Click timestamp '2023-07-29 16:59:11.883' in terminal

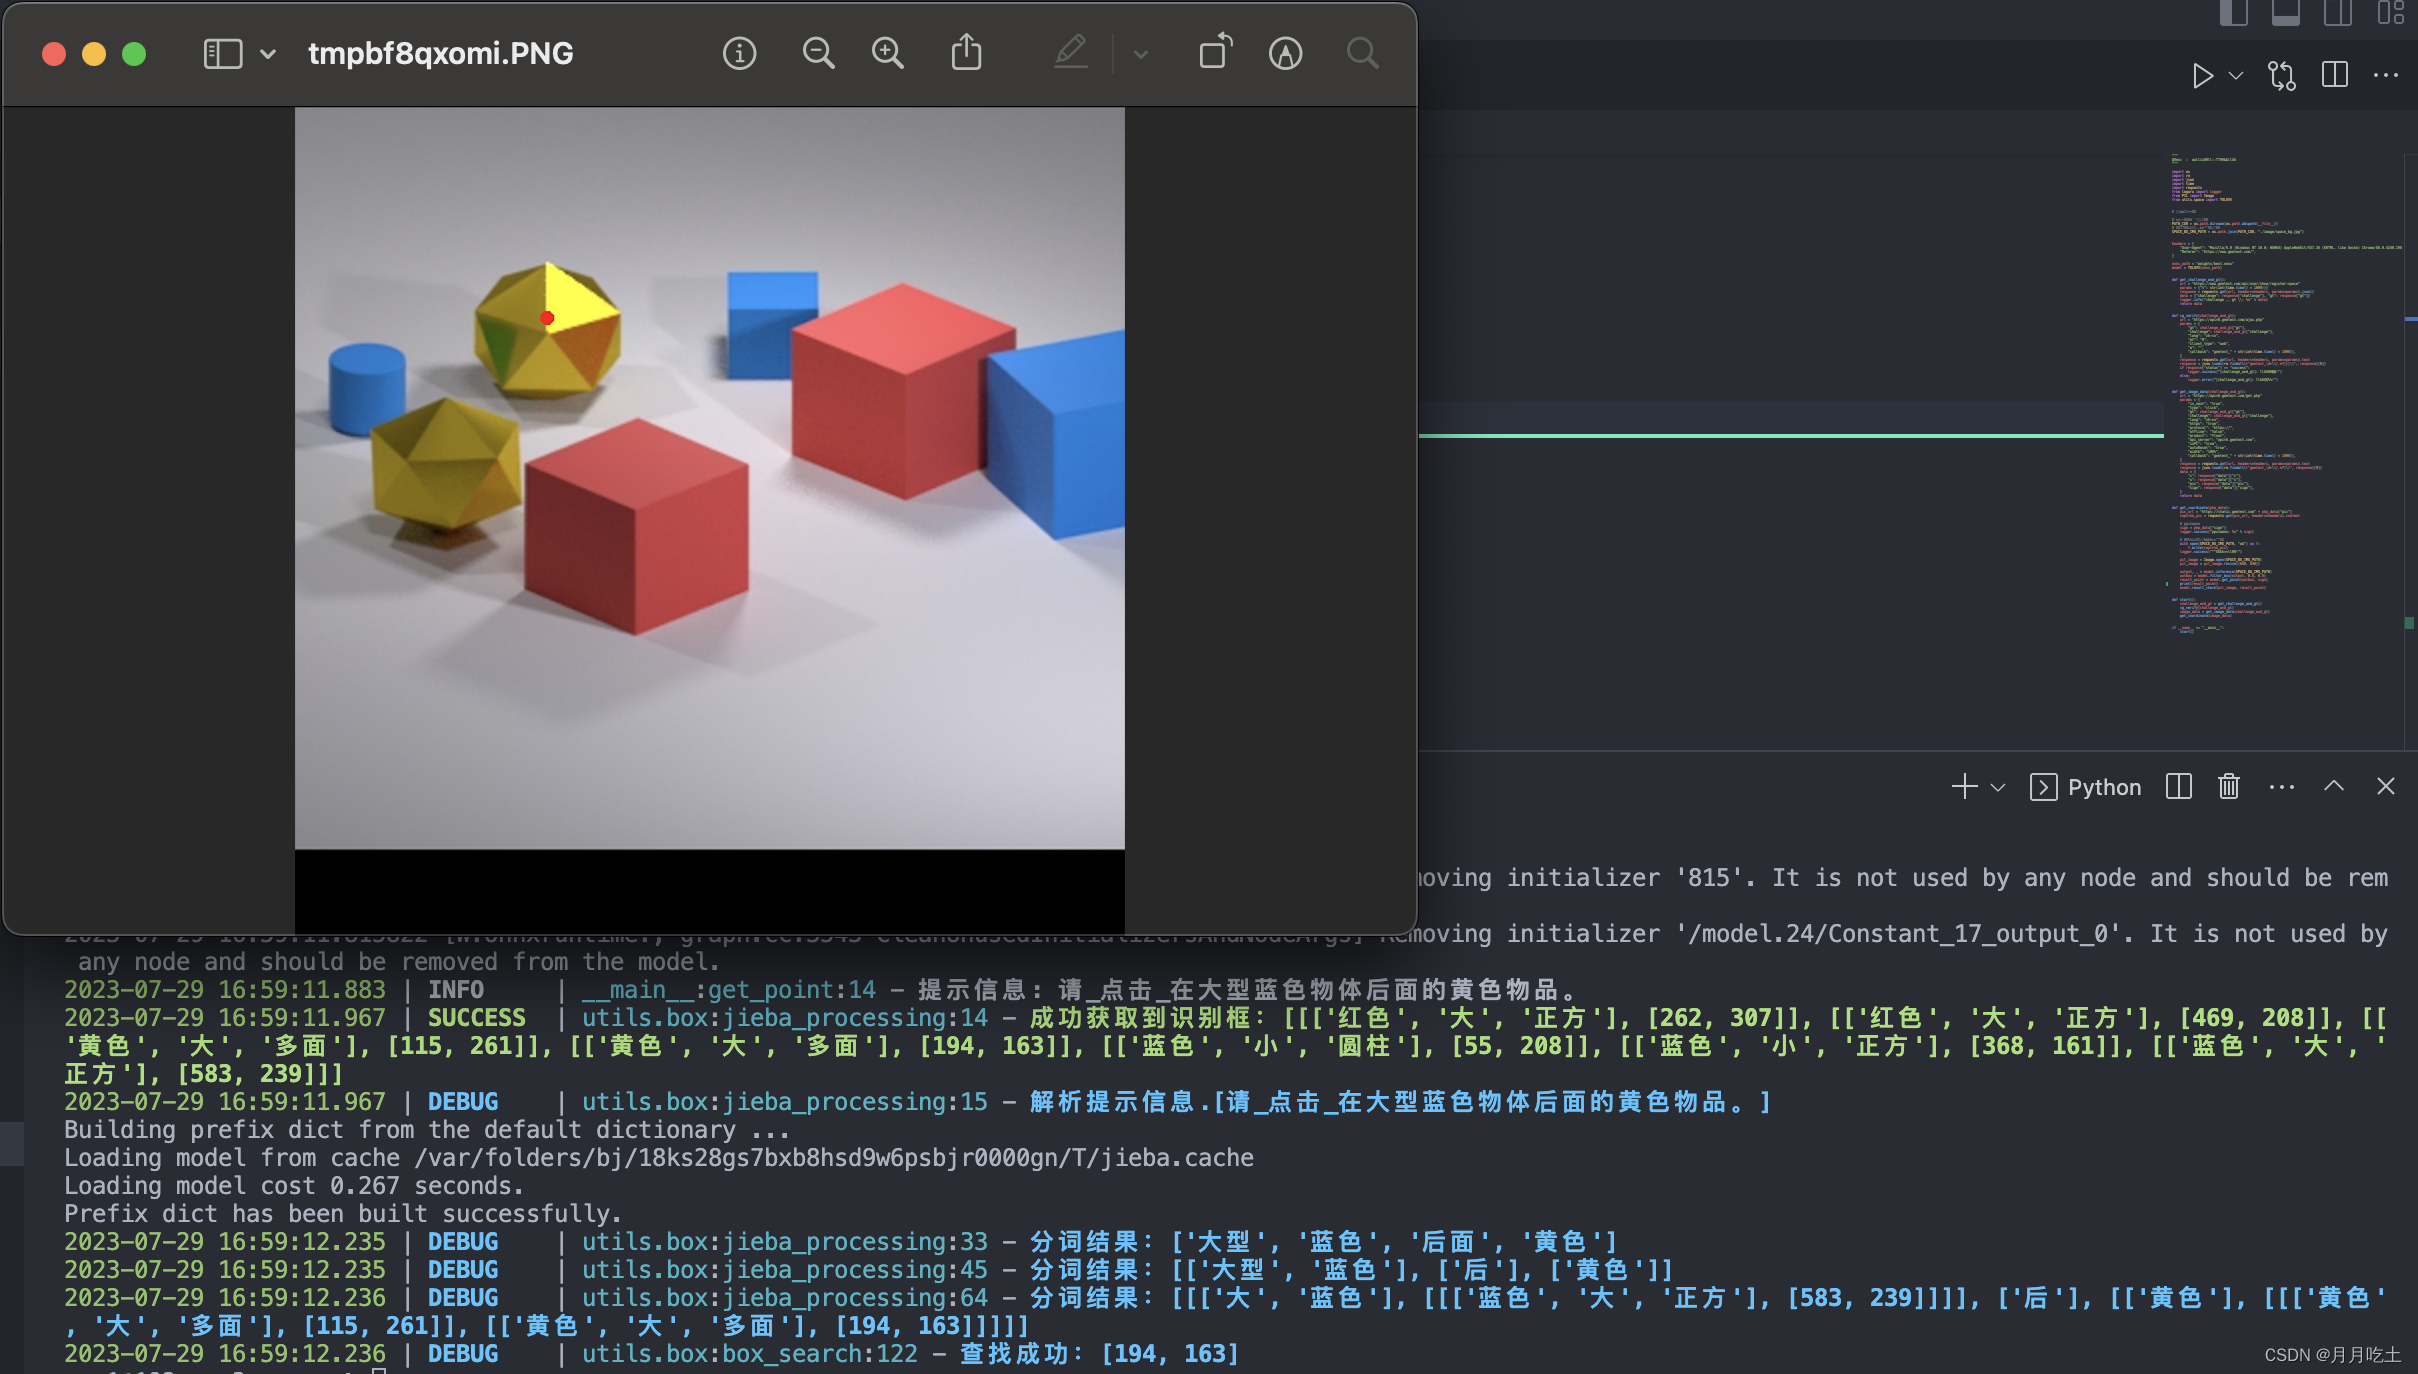pos(225,990)
